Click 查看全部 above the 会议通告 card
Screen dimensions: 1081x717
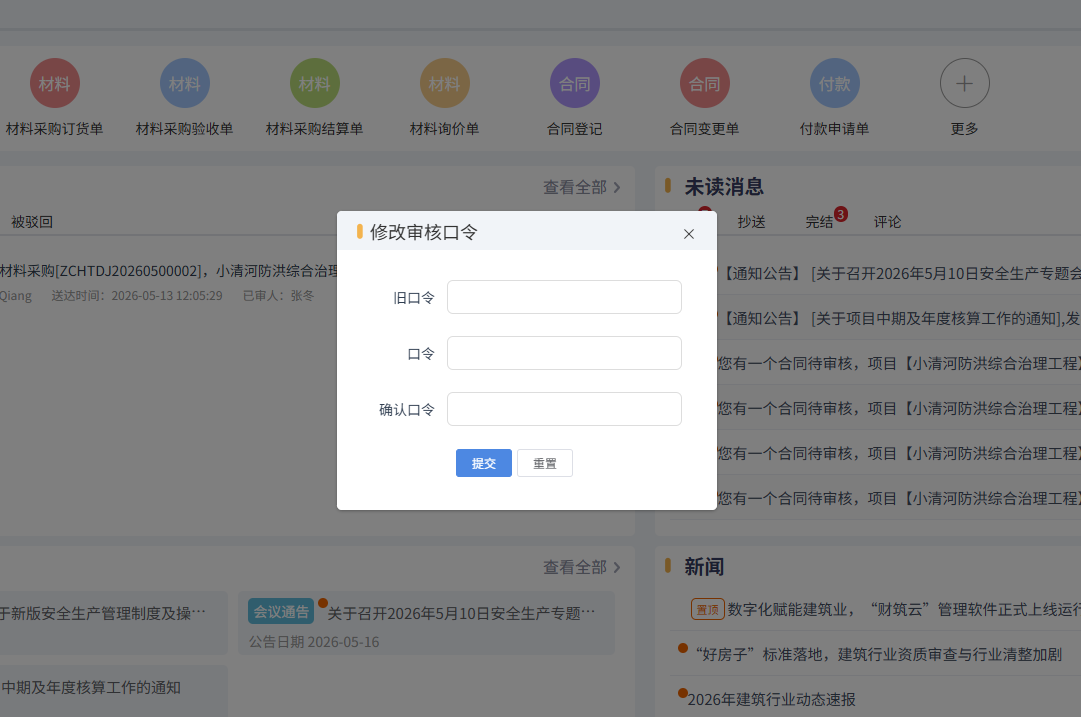click(581, 567)
